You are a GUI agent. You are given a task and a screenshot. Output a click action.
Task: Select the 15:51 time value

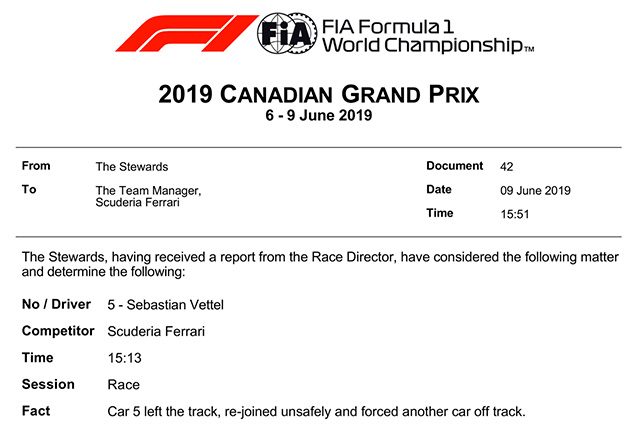coord(515,213)
